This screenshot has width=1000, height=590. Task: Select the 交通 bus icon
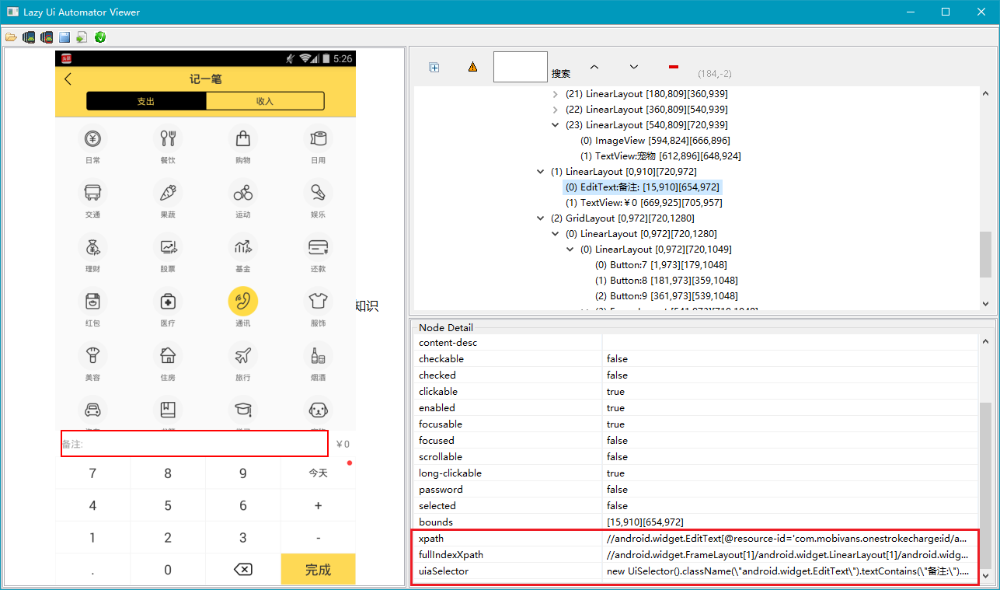[92, 193]
